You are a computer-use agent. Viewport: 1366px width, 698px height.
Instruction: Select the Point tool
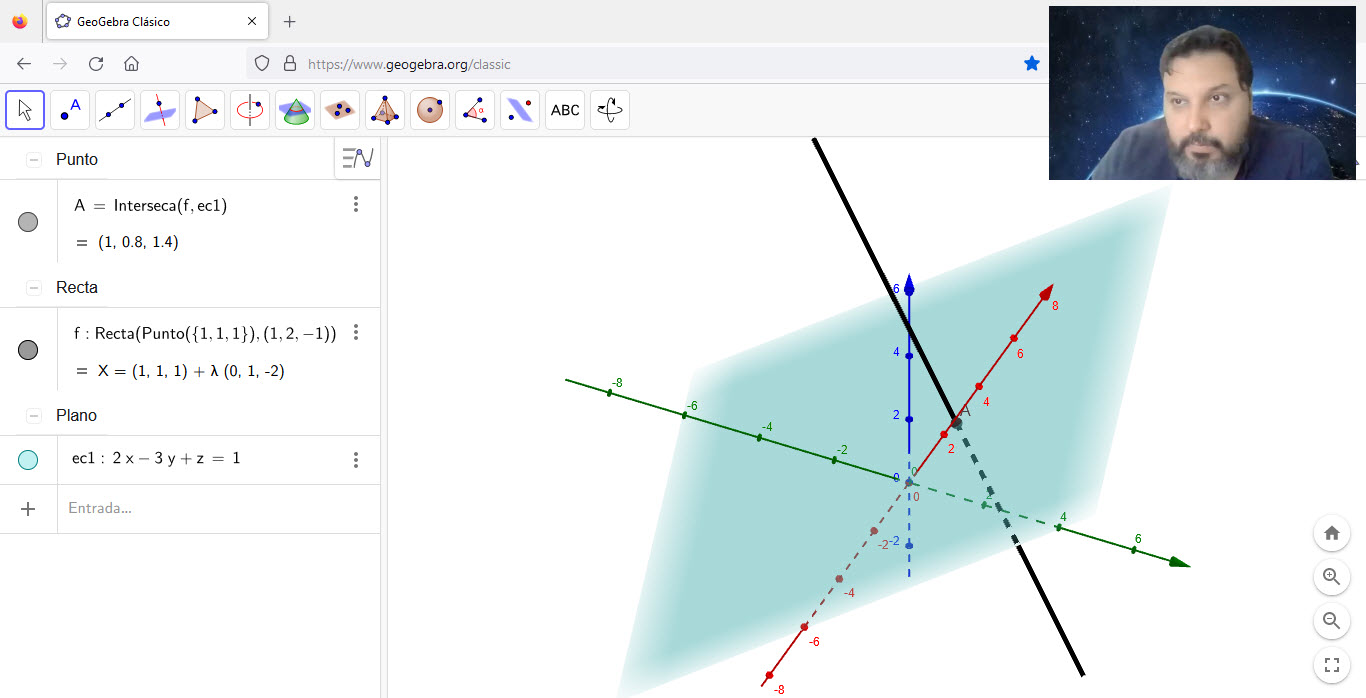(70, 110)
